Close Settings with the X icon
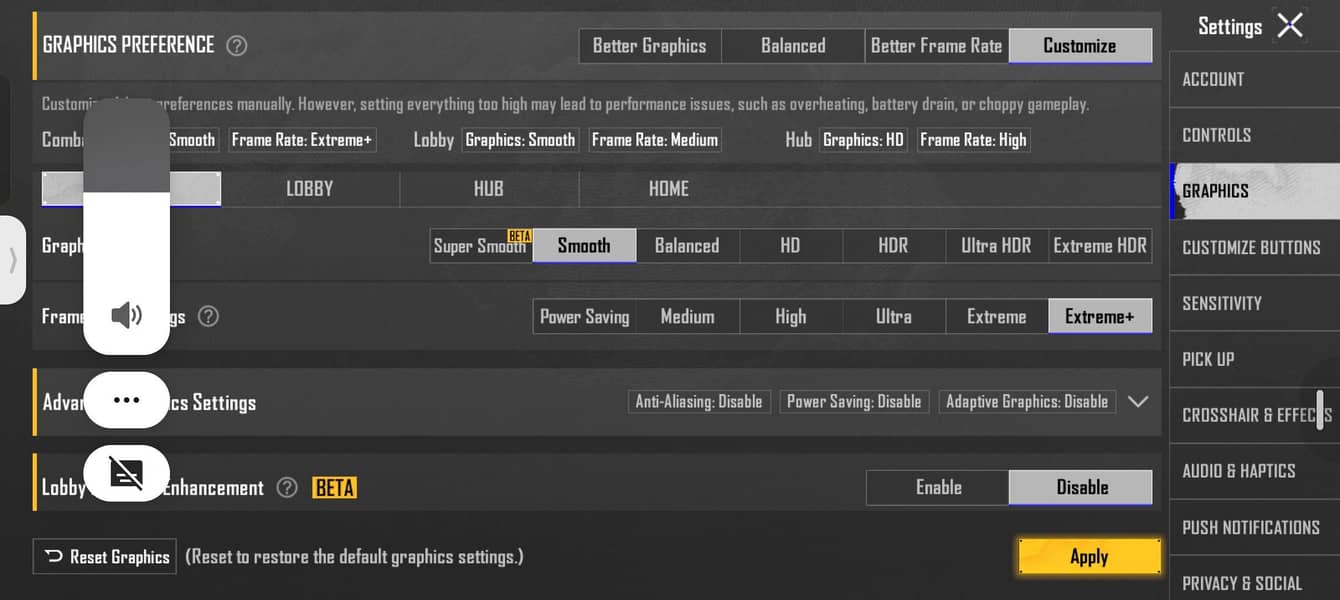 1290,26
